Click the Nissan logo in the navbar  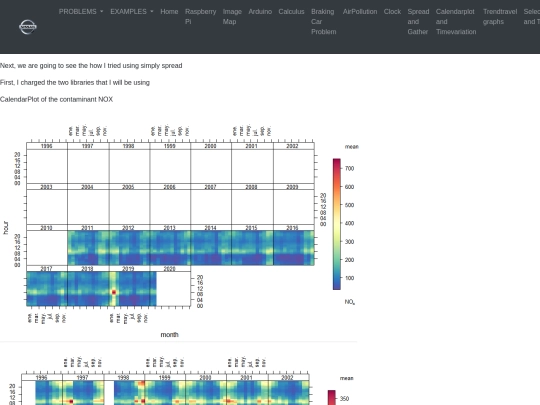click(28, 27)
